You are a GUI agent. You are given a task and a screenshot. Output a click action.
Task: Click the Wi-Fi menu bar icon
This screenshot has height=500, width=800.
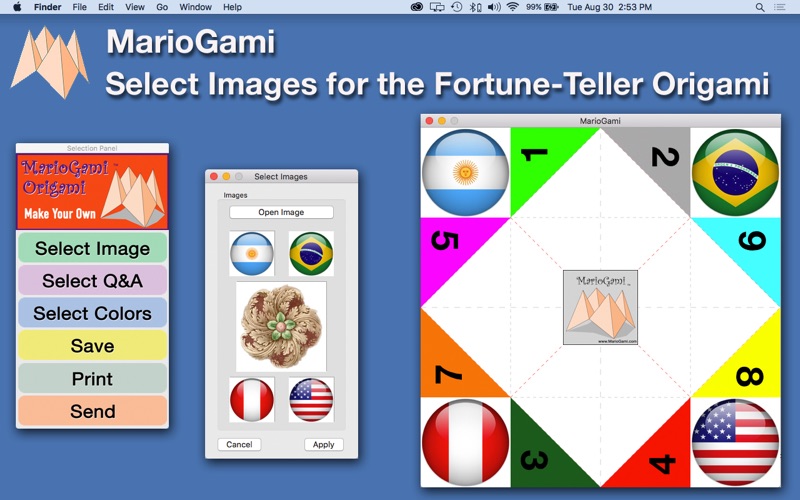pos(513,7)
